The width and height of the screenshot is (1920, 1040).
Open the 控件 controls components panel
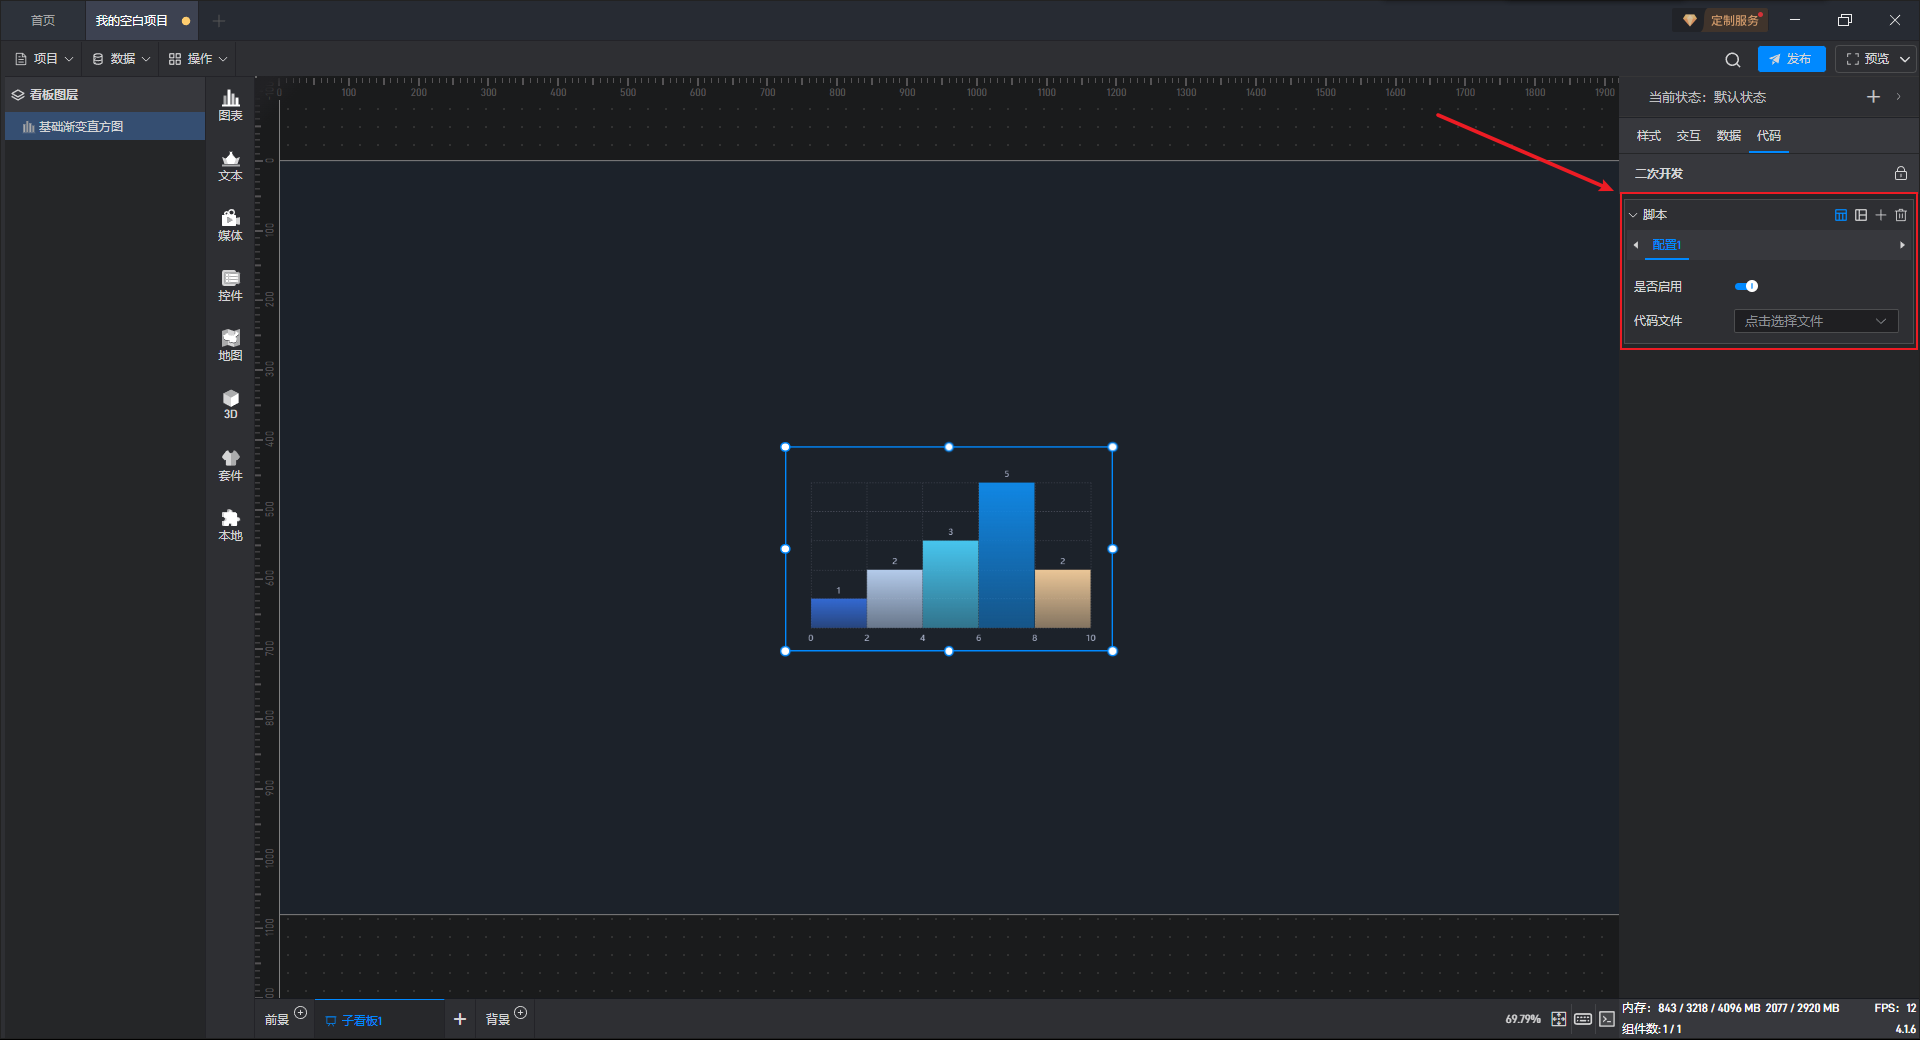pyautogui.click(x=230, y=285)
